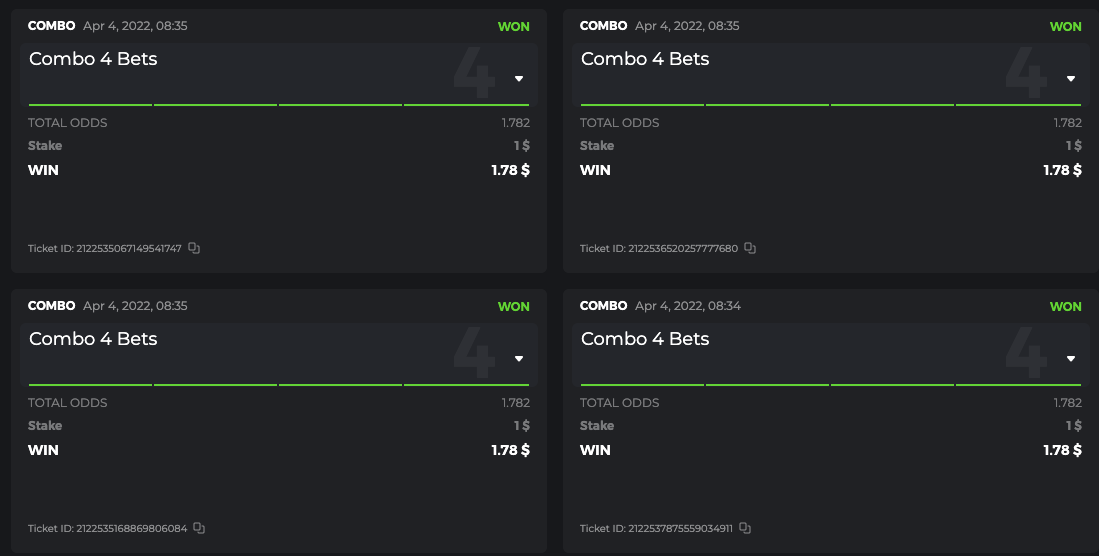Expand the bottom-left Combo 4 Bets arrow
The height and width of the screenshot is (556, 1099).
pos(519,359)
